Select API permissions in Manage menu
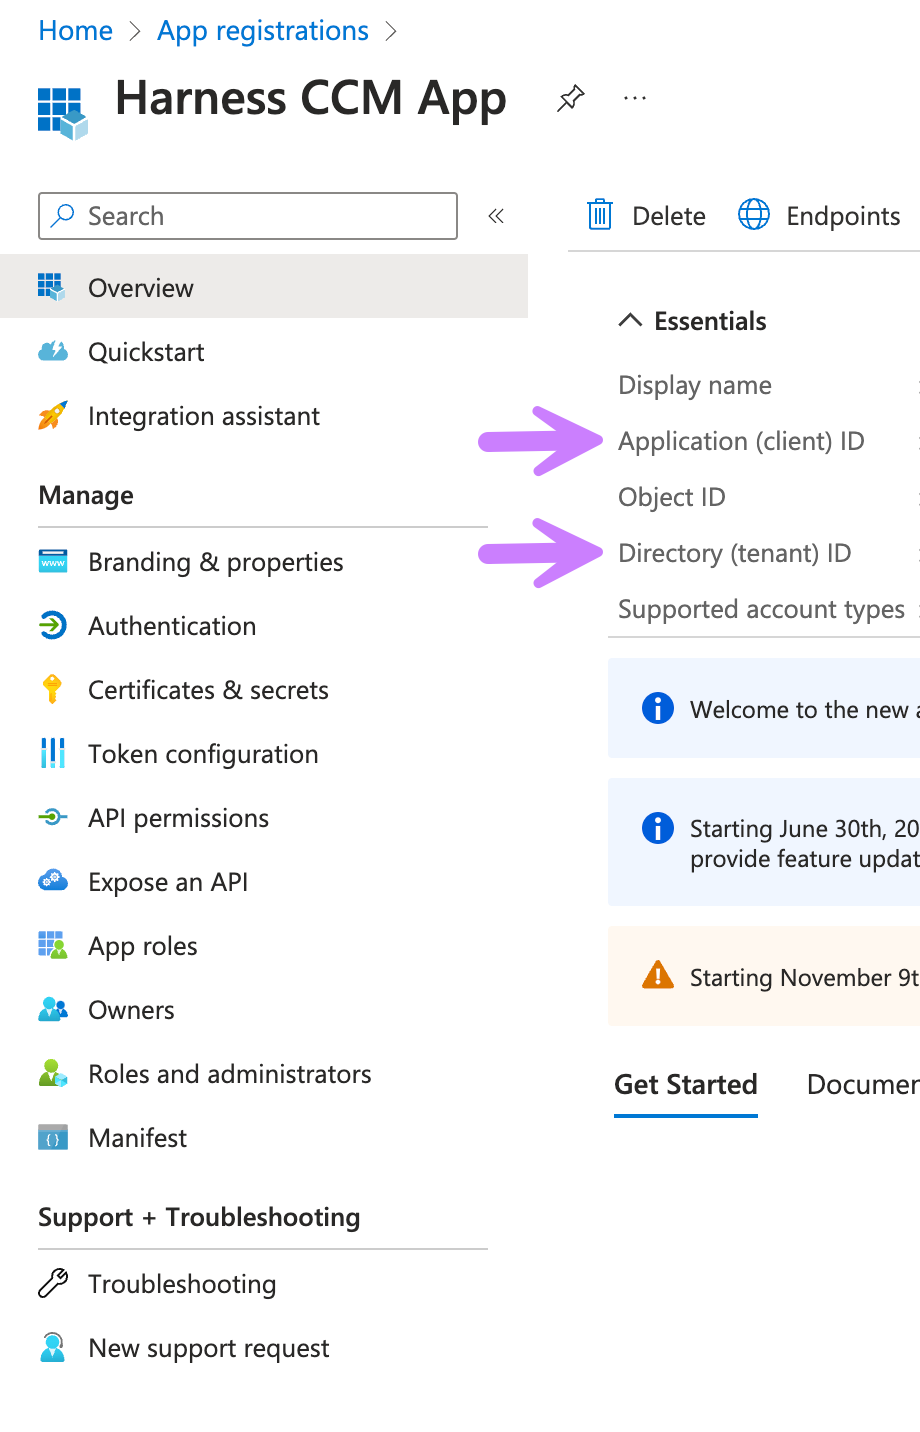Screen dimensions: 920x1432 coord(178,818)
